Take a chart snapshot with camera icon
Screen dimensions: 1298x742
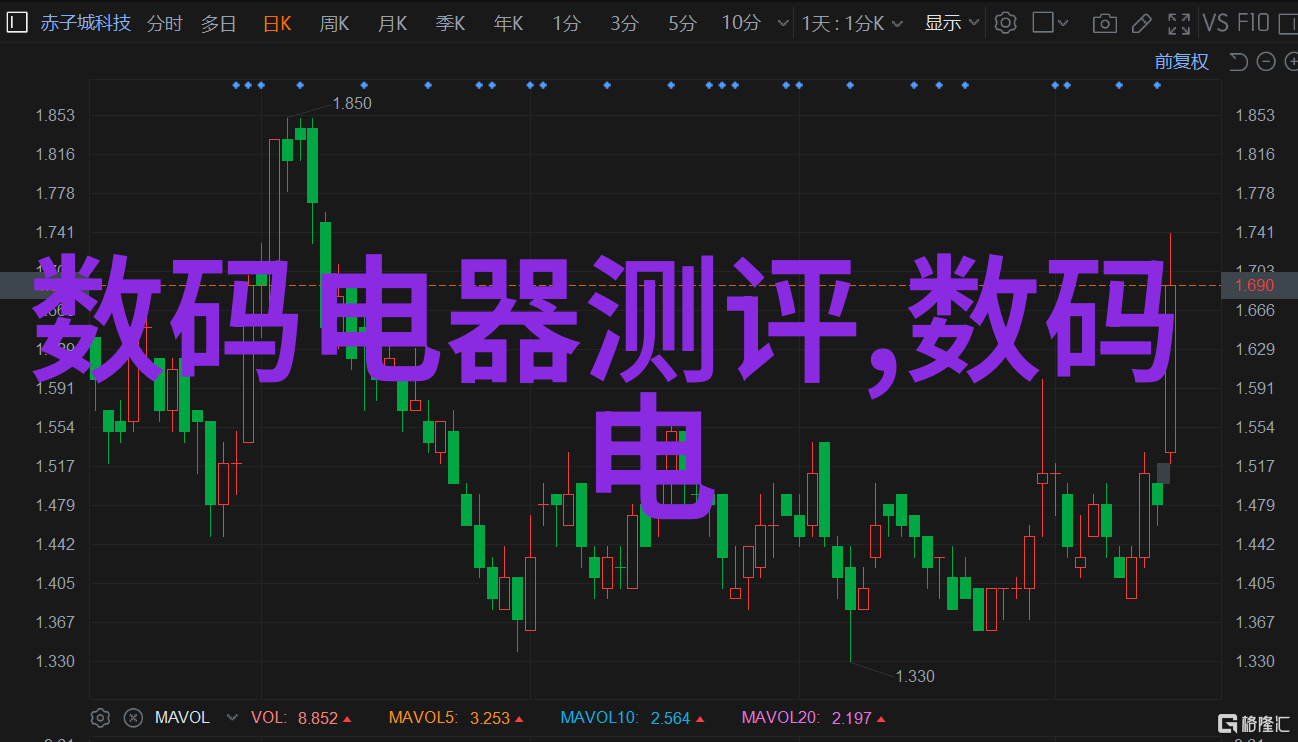click(1104, 23)
